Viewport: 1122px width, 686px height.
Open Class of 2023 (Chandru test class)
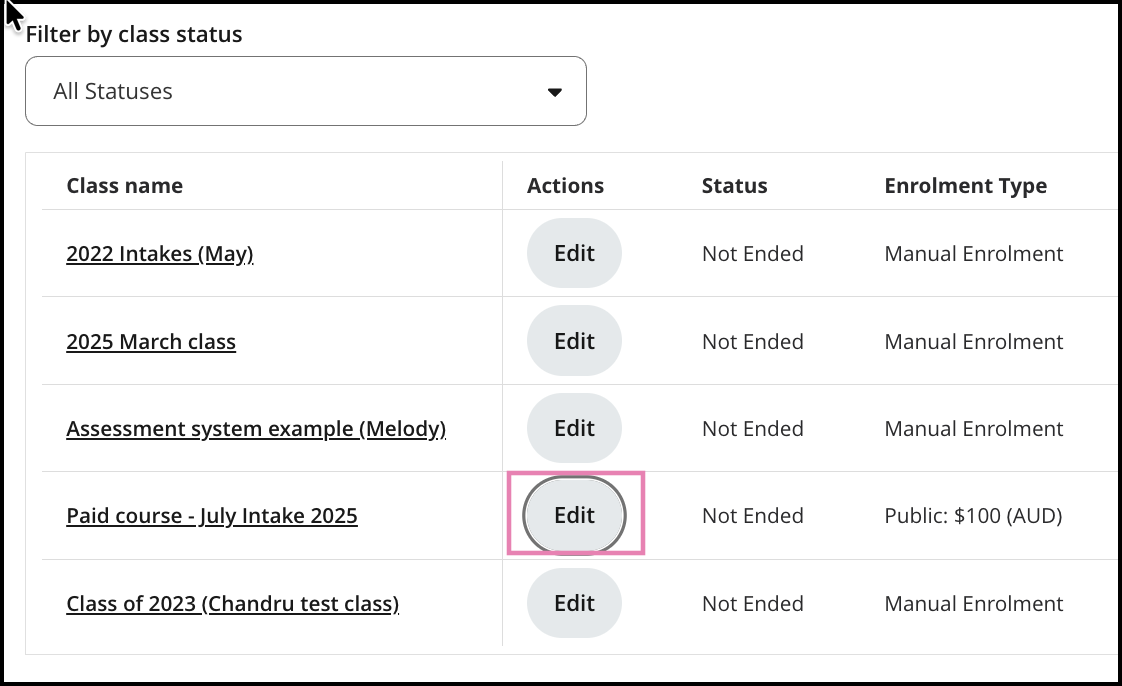pos(233,604)
